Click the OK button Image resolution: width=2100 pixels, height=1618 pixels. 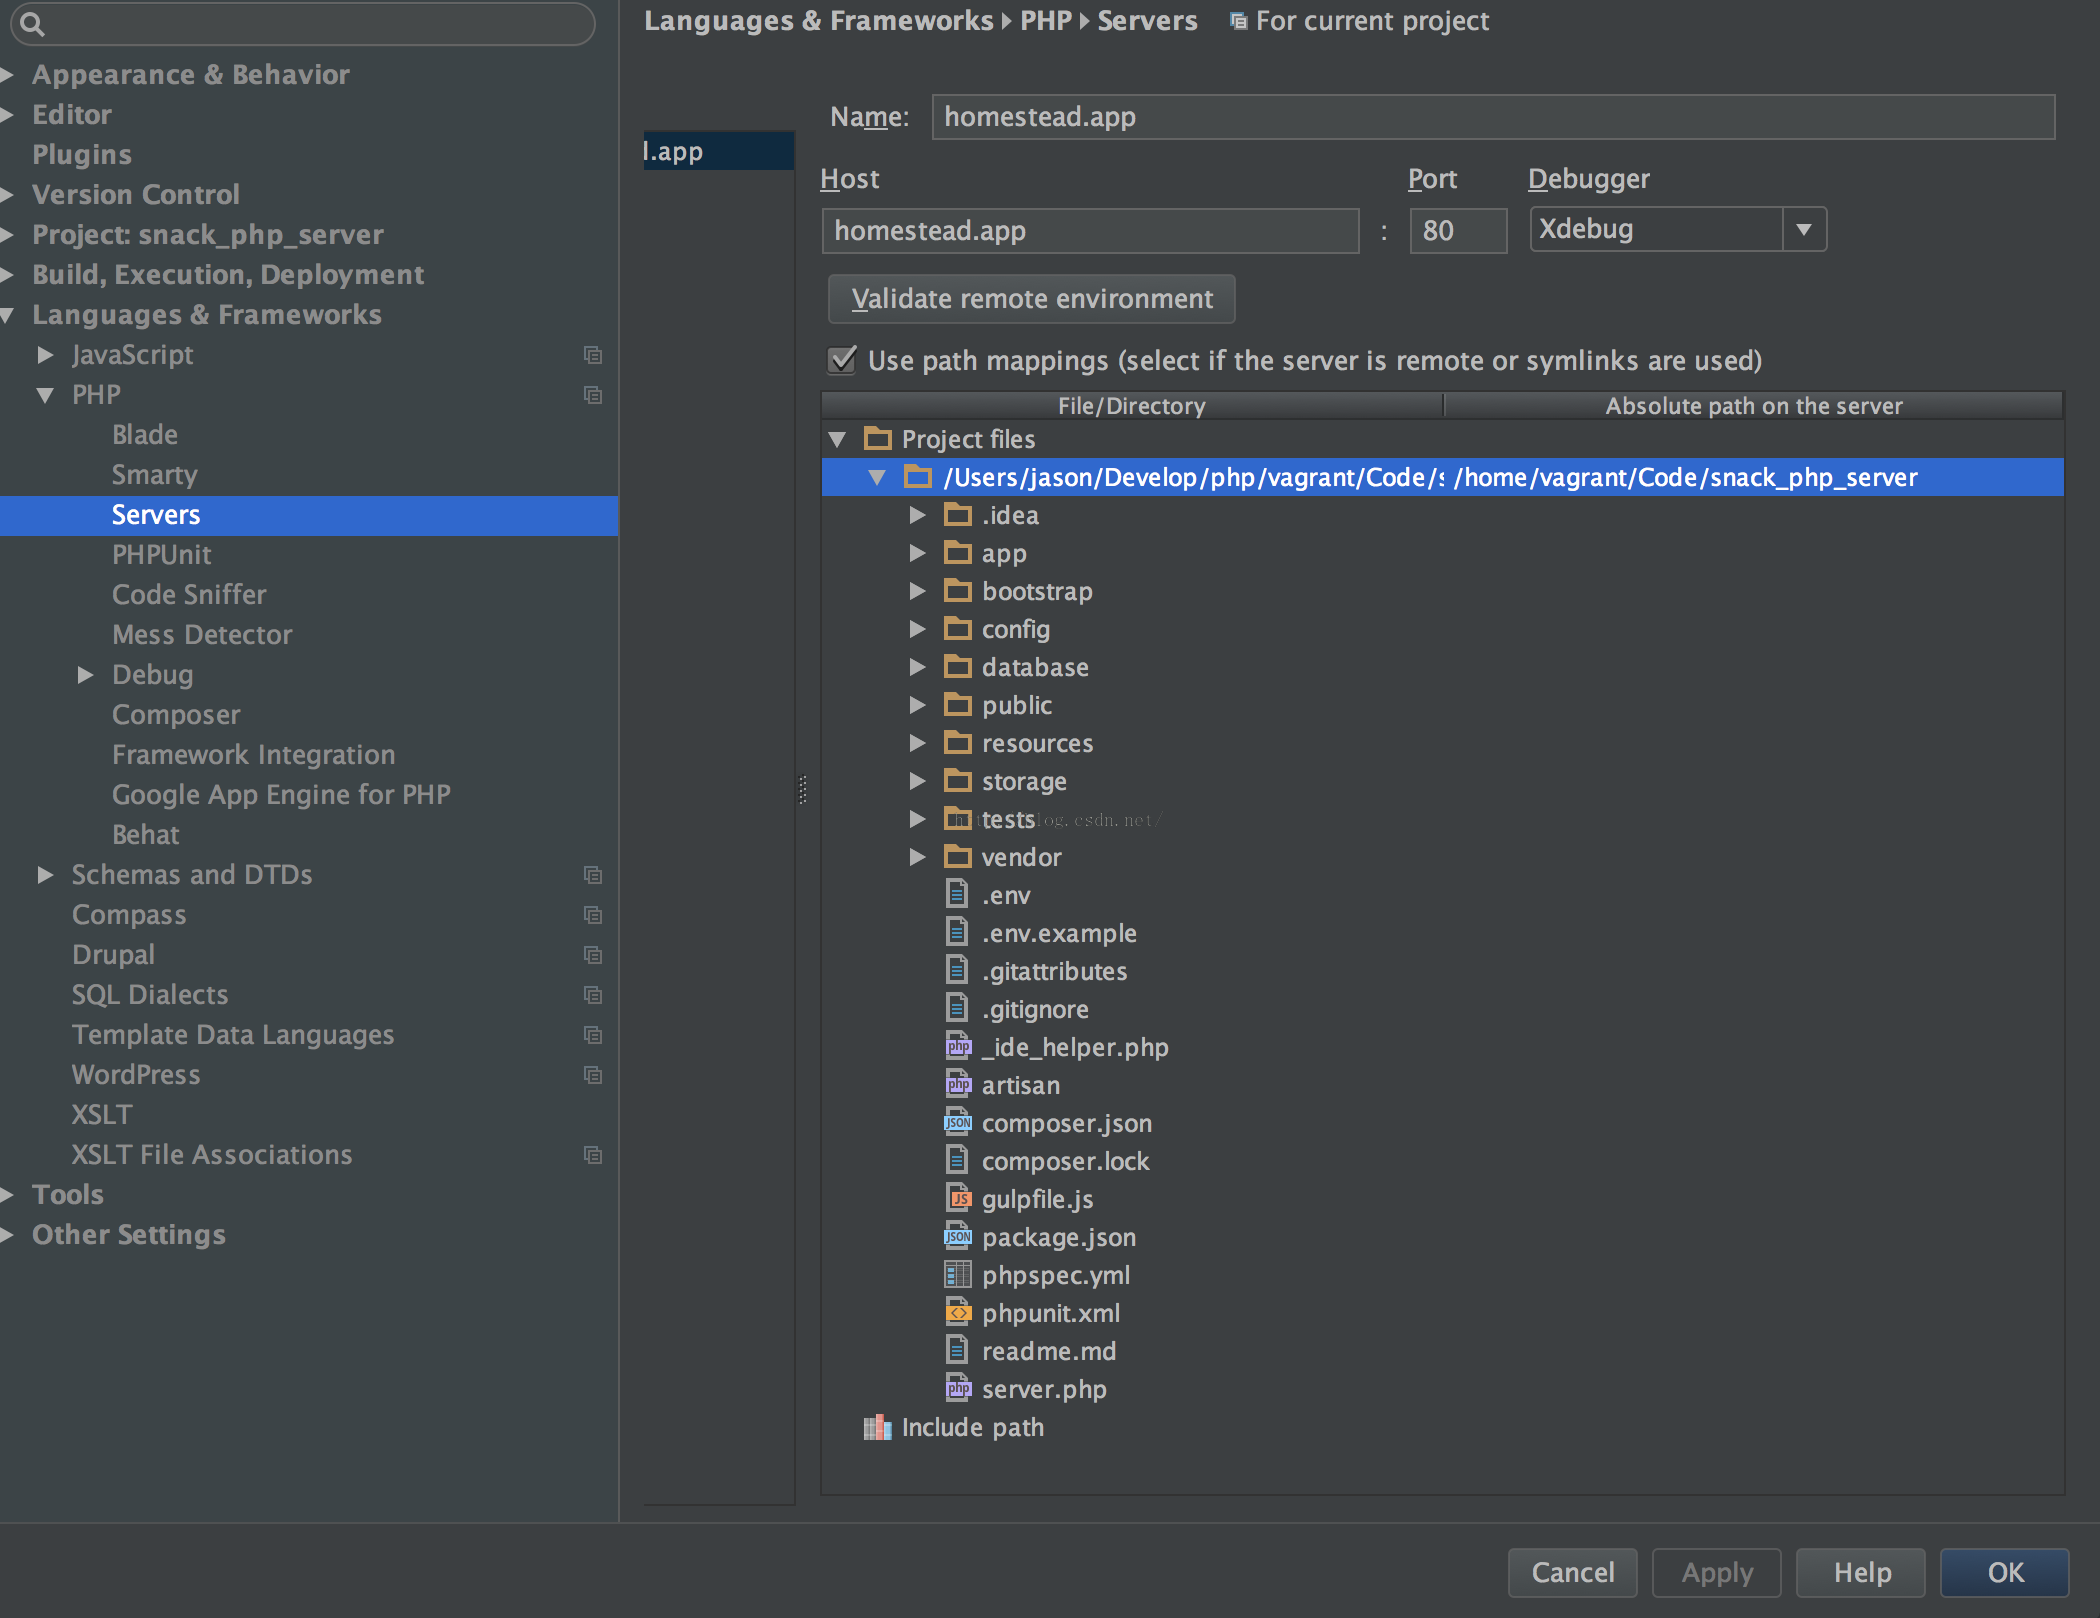(x=2005, y=1572)
